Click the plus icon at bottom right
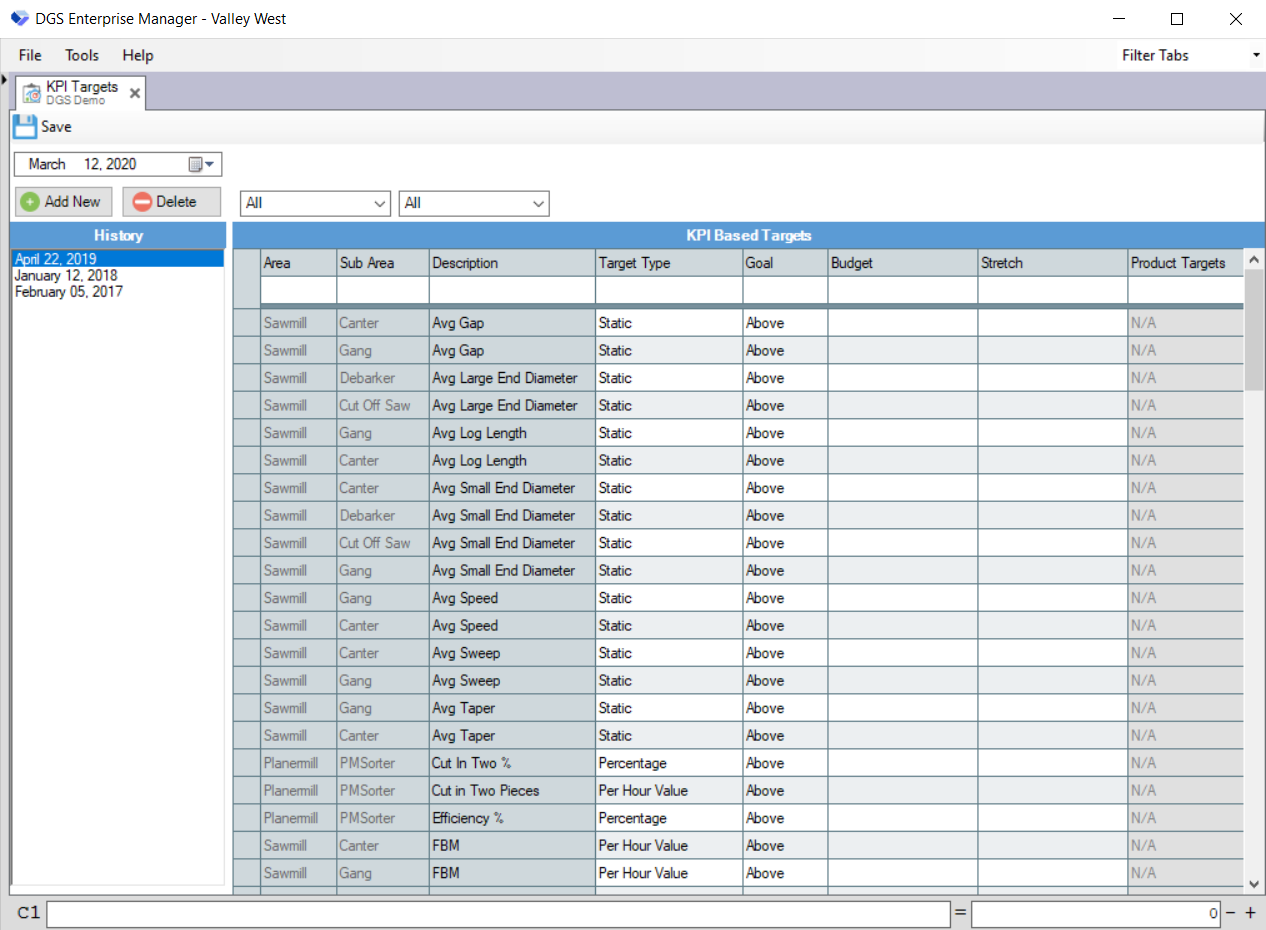Screen dimensions: 1266x930 (x=1249, y=913)
